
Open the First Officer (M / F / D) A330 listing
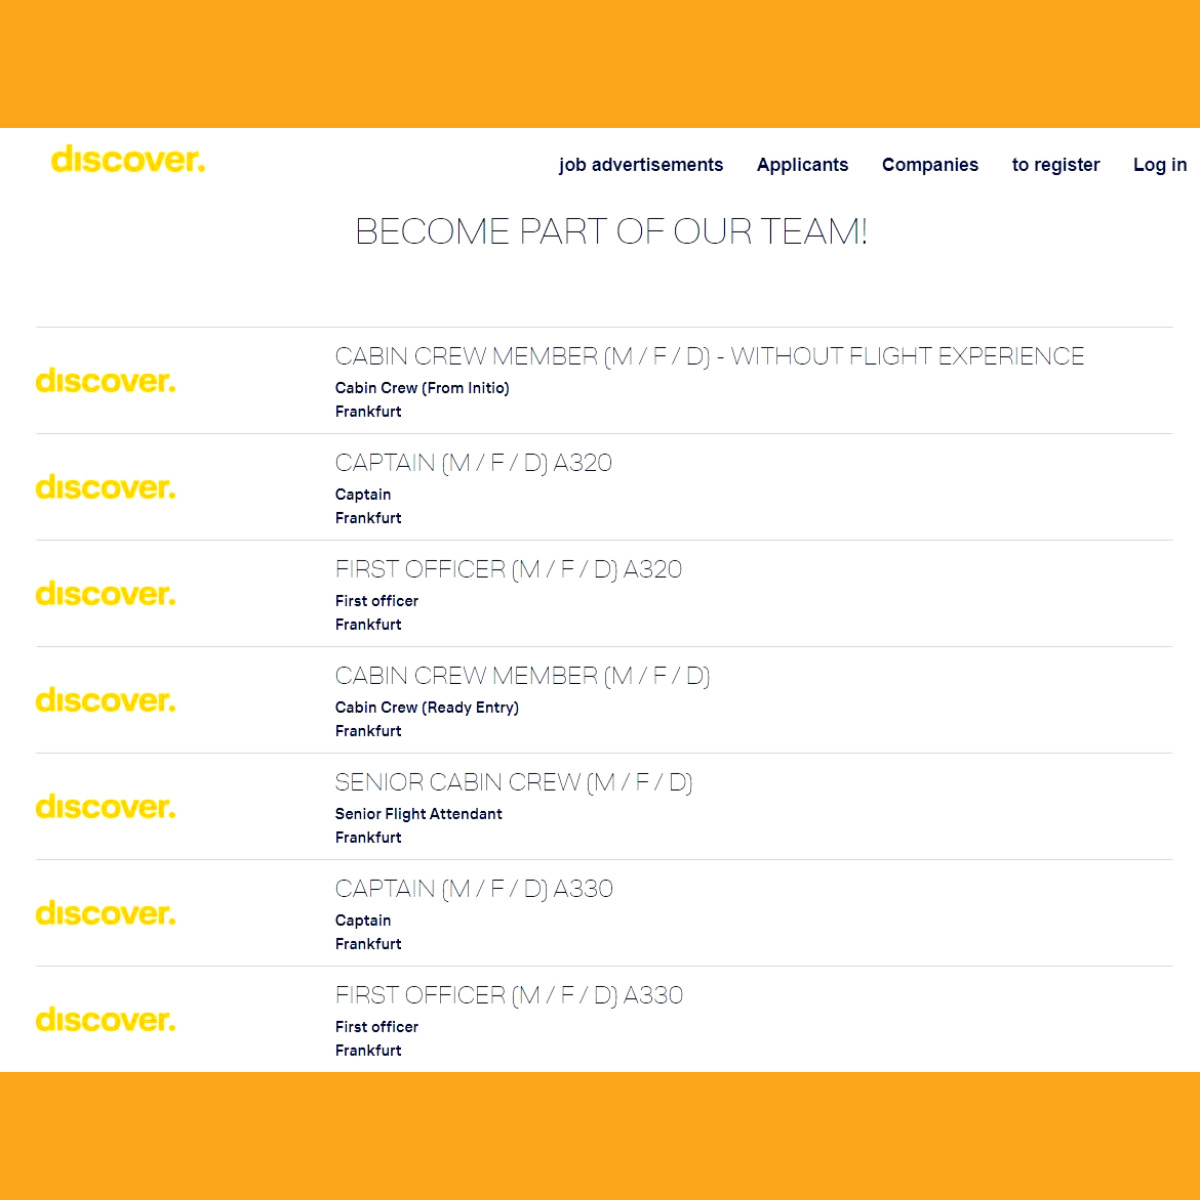tap(509, 995)
